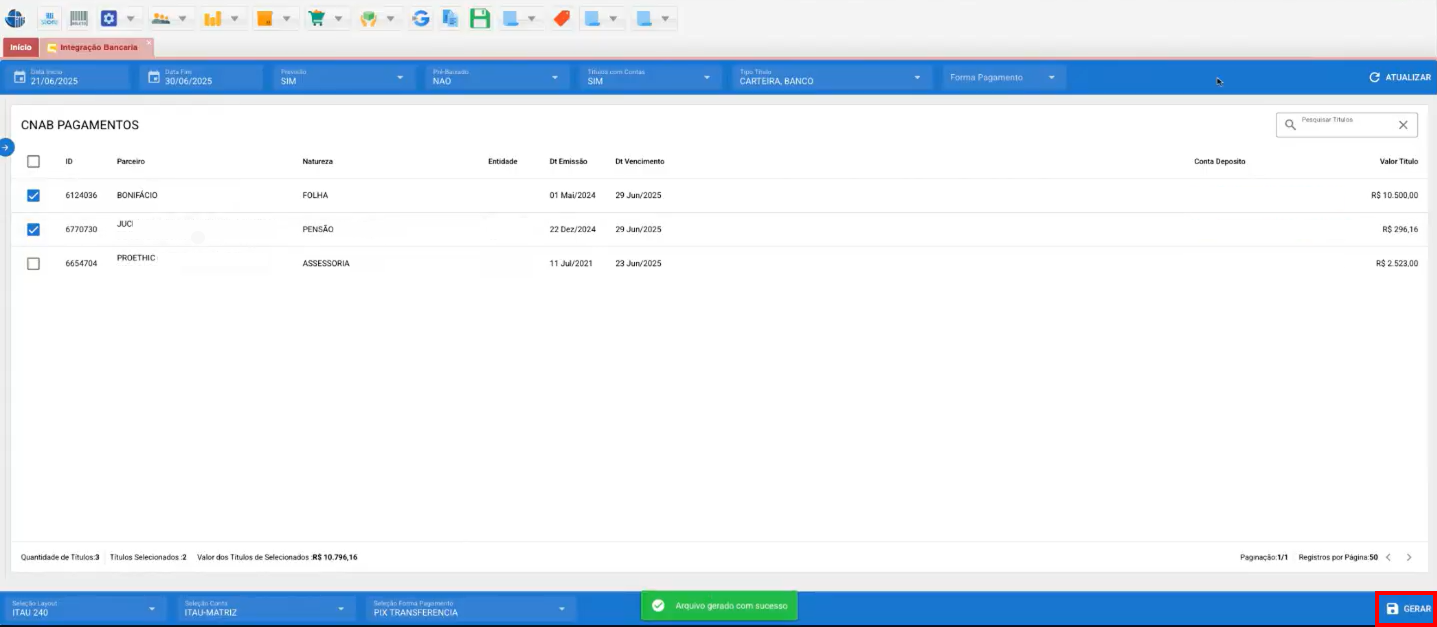
Task: Clear the search with the X icon
Action: pyautogui.click(x=1403, y=125)
